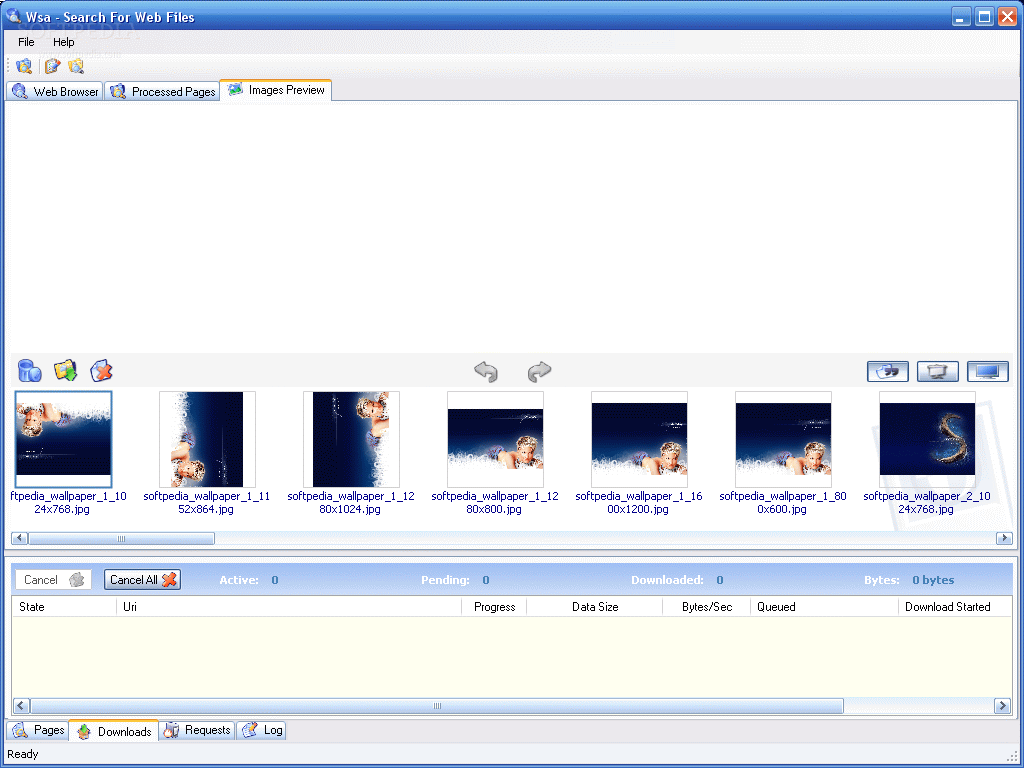
Task: Select the softpedia_wallpaper_1_1600x1200 thumbnail
Action: click(x=639, y=439)
